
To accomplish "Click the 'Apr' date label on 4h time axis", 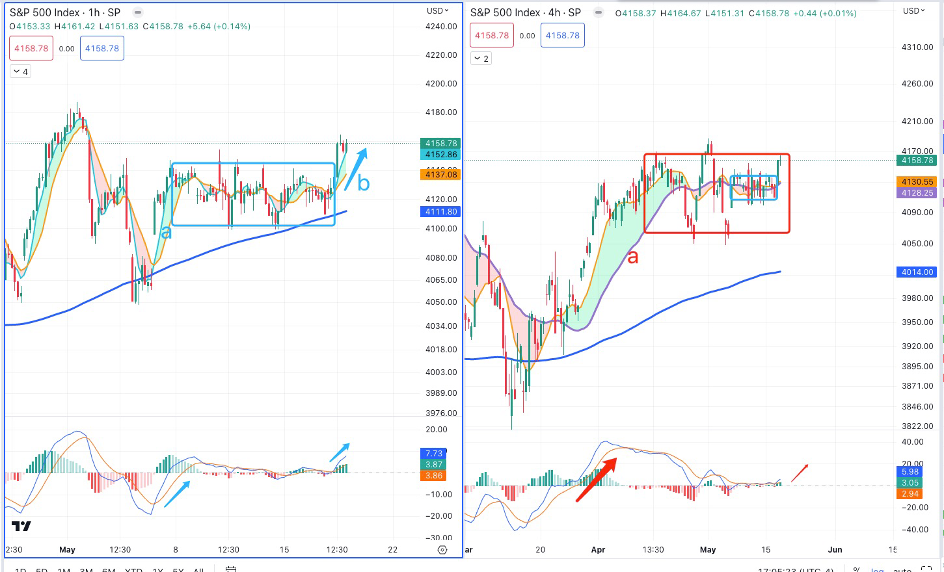I will (x=598, y=550).
